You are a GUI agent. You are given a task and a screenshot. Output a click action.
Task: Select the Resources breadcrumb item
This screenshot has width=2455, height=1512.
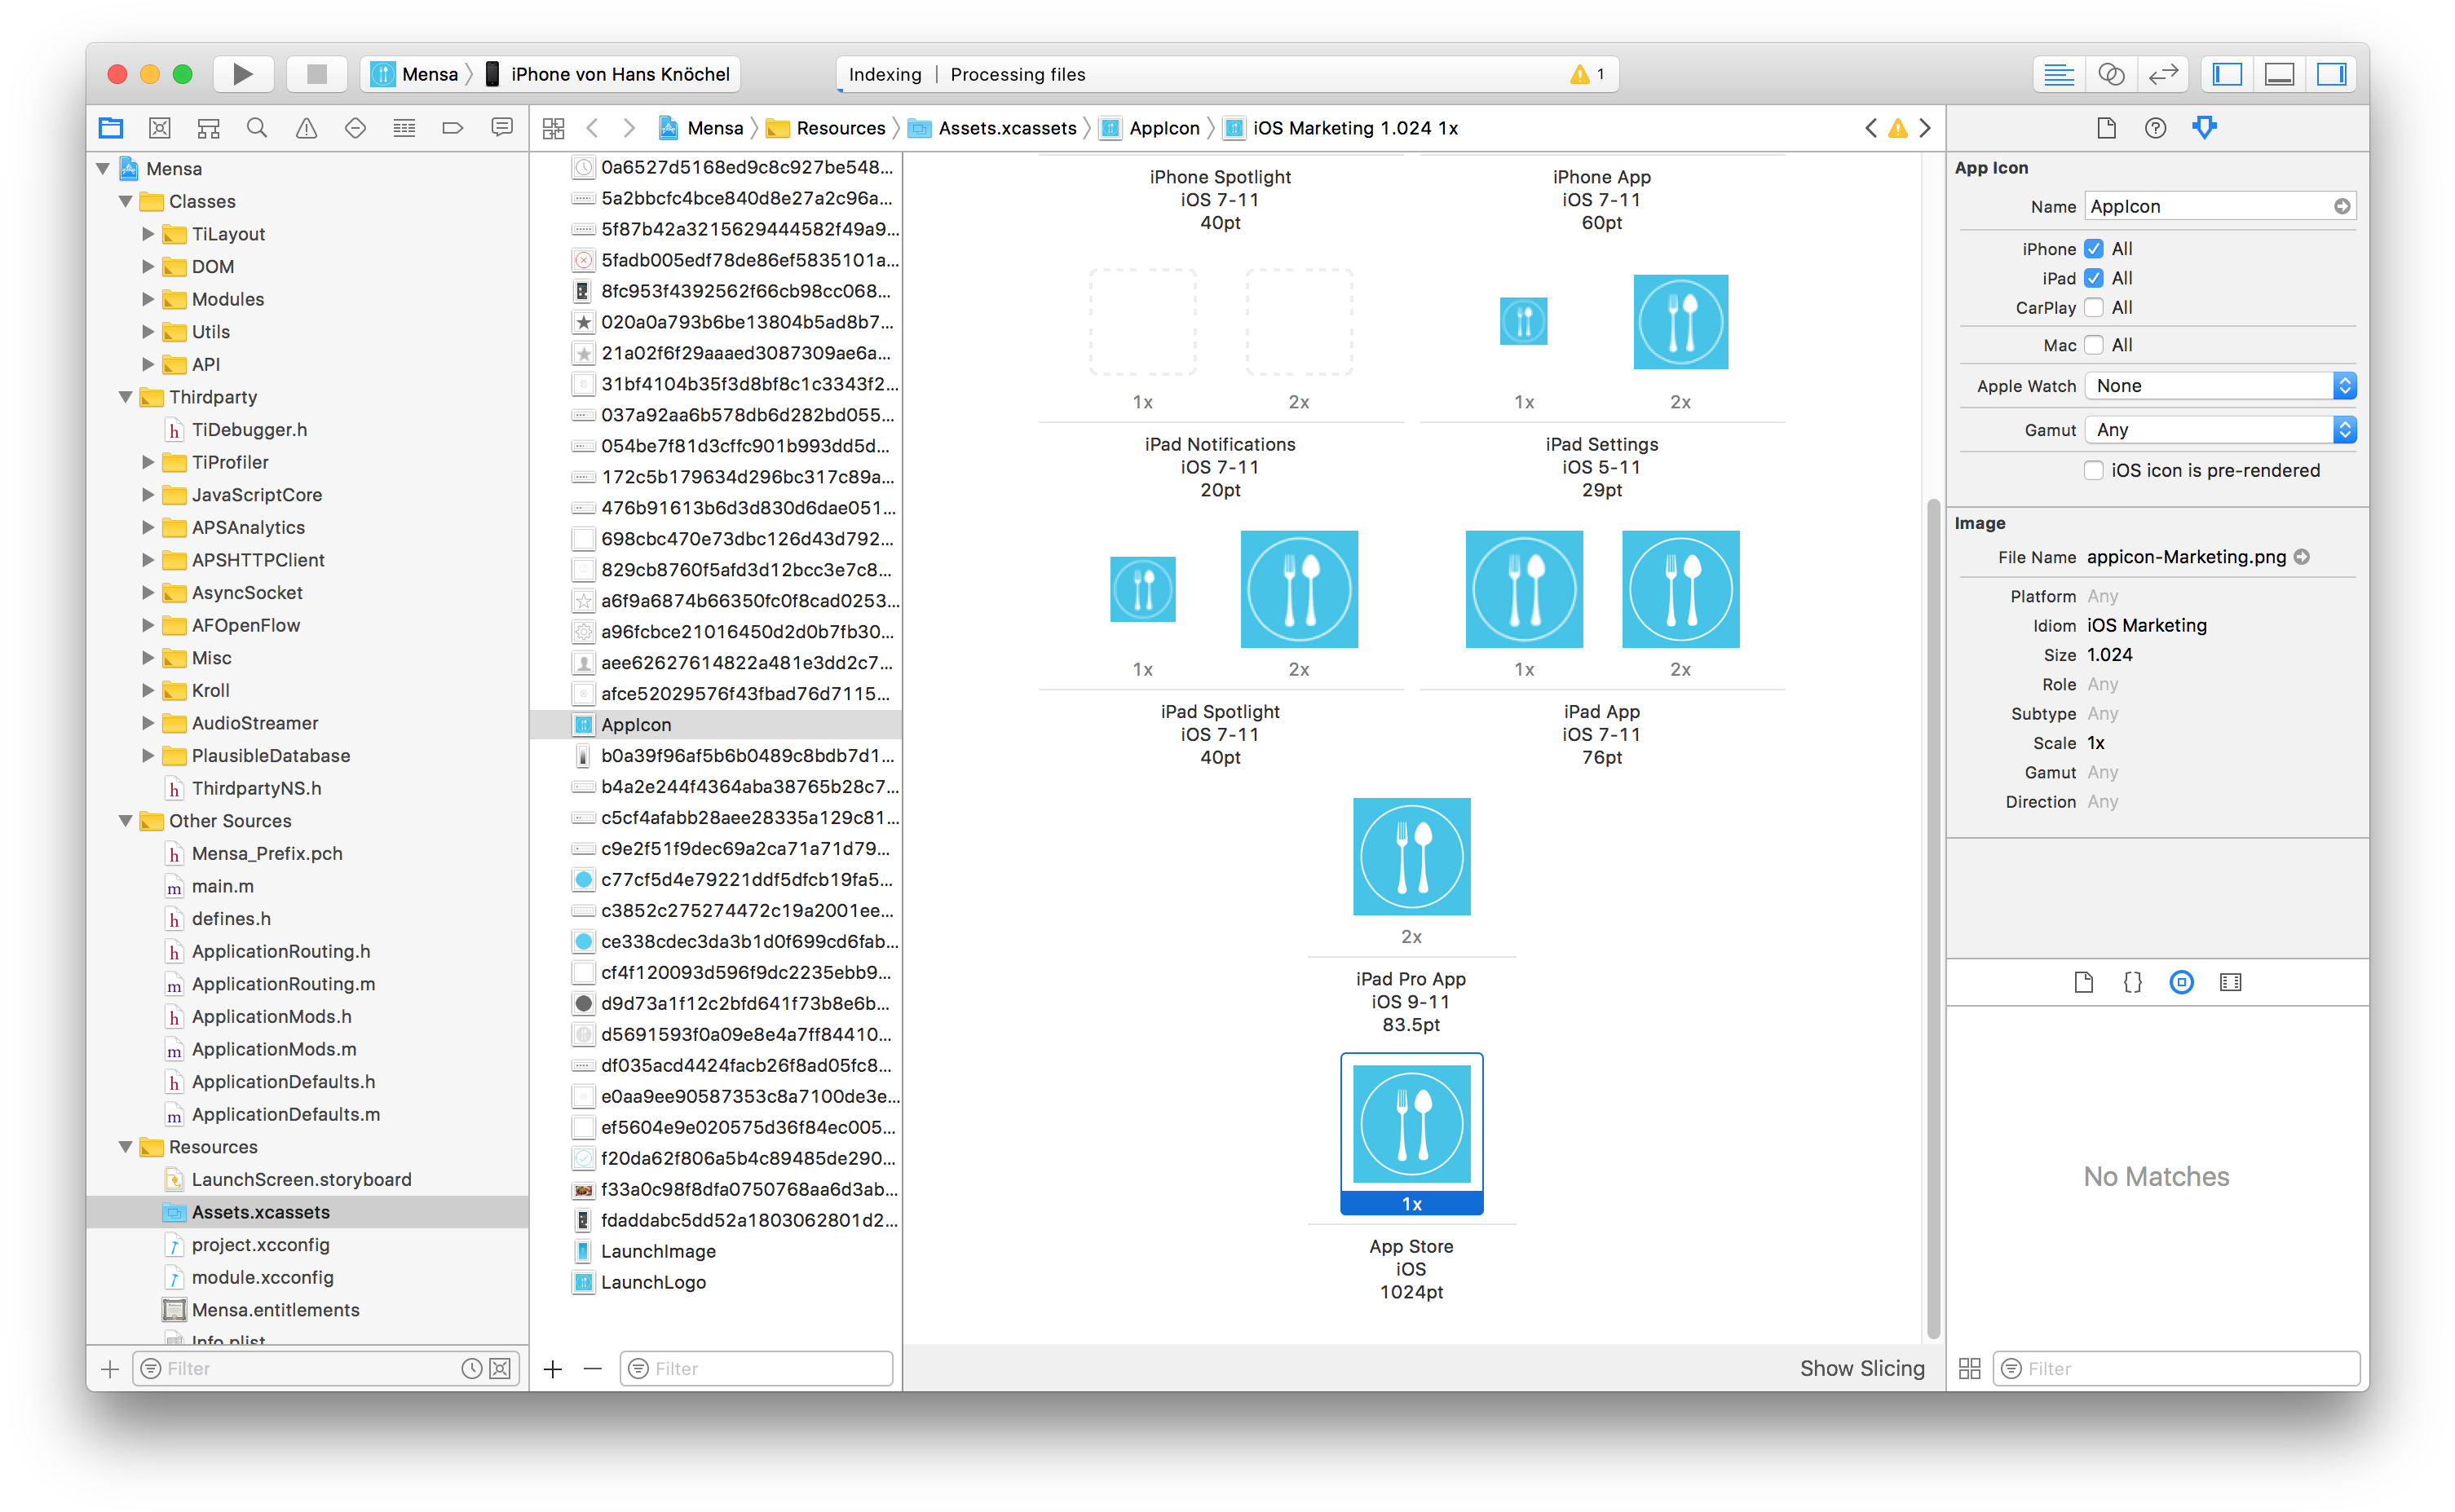[839, 128]
